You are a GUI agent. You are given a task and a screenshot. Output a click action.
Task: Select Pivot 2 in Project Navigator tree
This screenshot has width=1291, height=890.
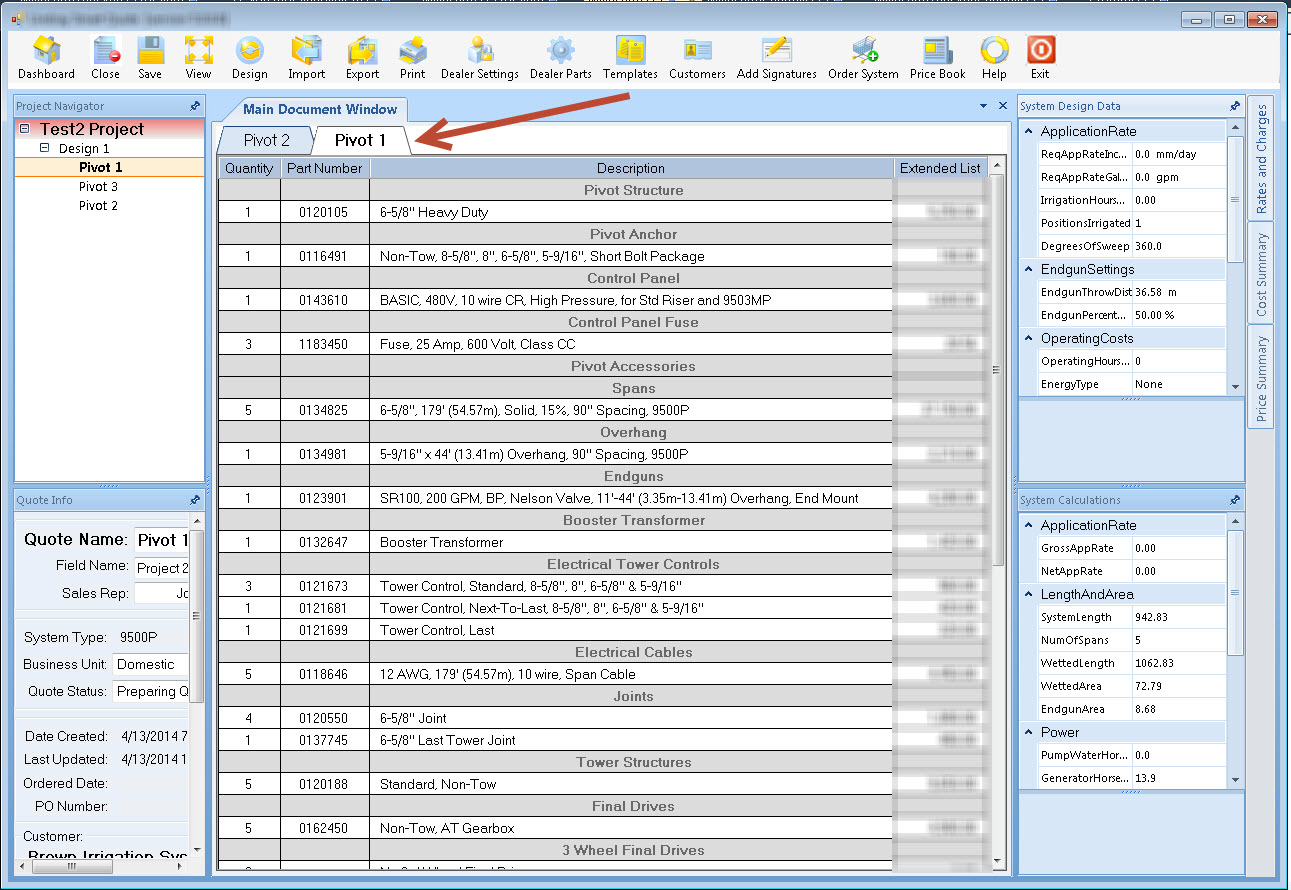tap(99, 205)
